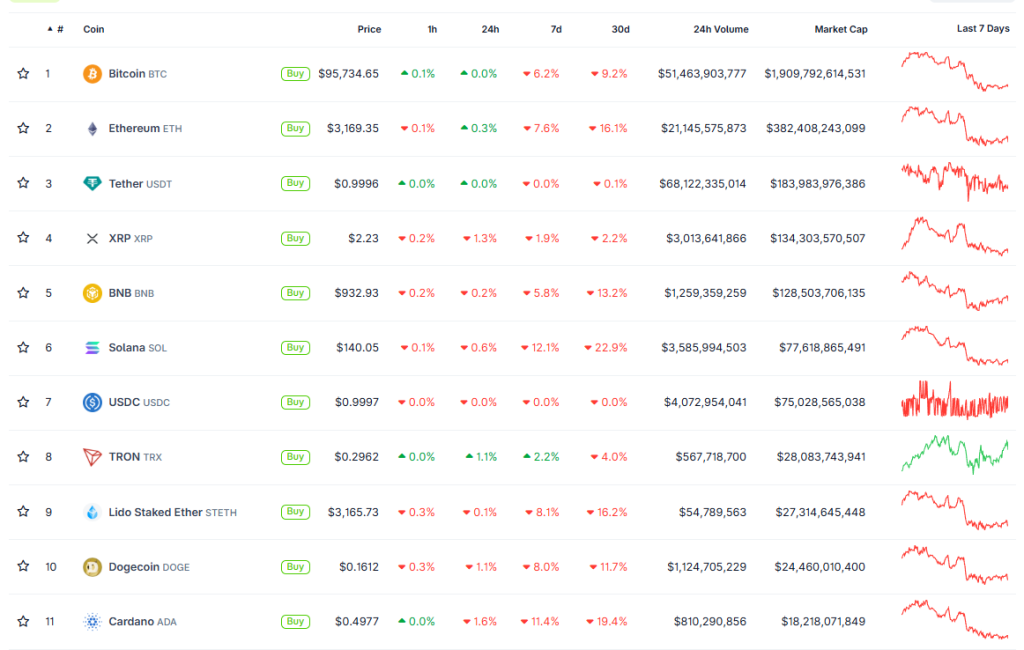This screenshot has width=1024, height=650.
Task: Sort the table by Market Cap header
Action: click(x=840, y=29)
